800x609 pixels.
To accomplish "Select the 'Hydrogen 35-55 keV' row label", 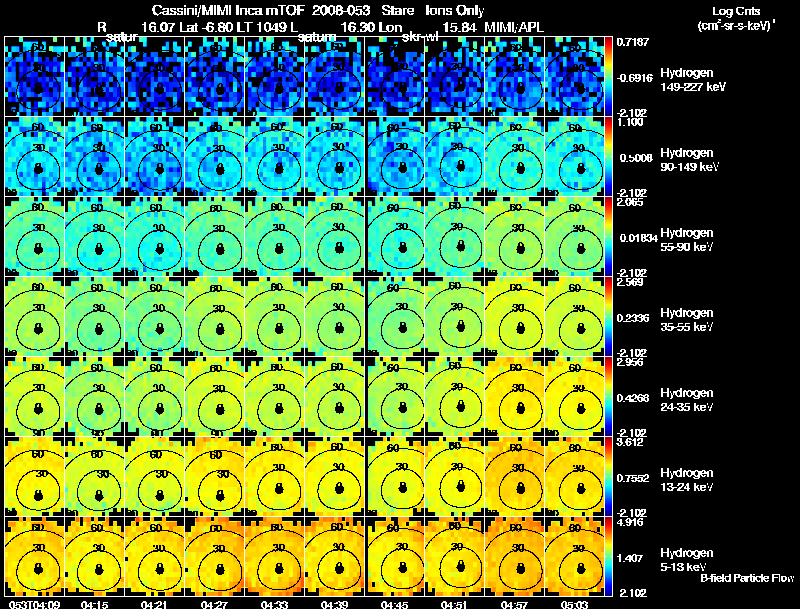I will (x=687, y=320).
